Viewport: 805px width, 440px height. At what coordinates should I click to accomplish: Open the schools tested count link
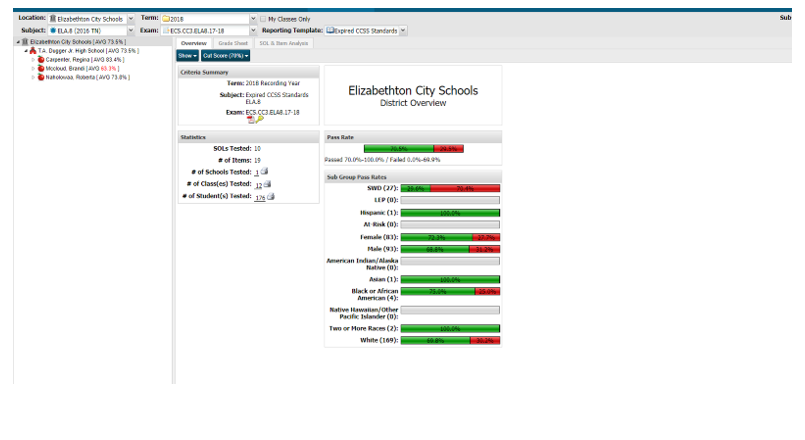point(257,173)
